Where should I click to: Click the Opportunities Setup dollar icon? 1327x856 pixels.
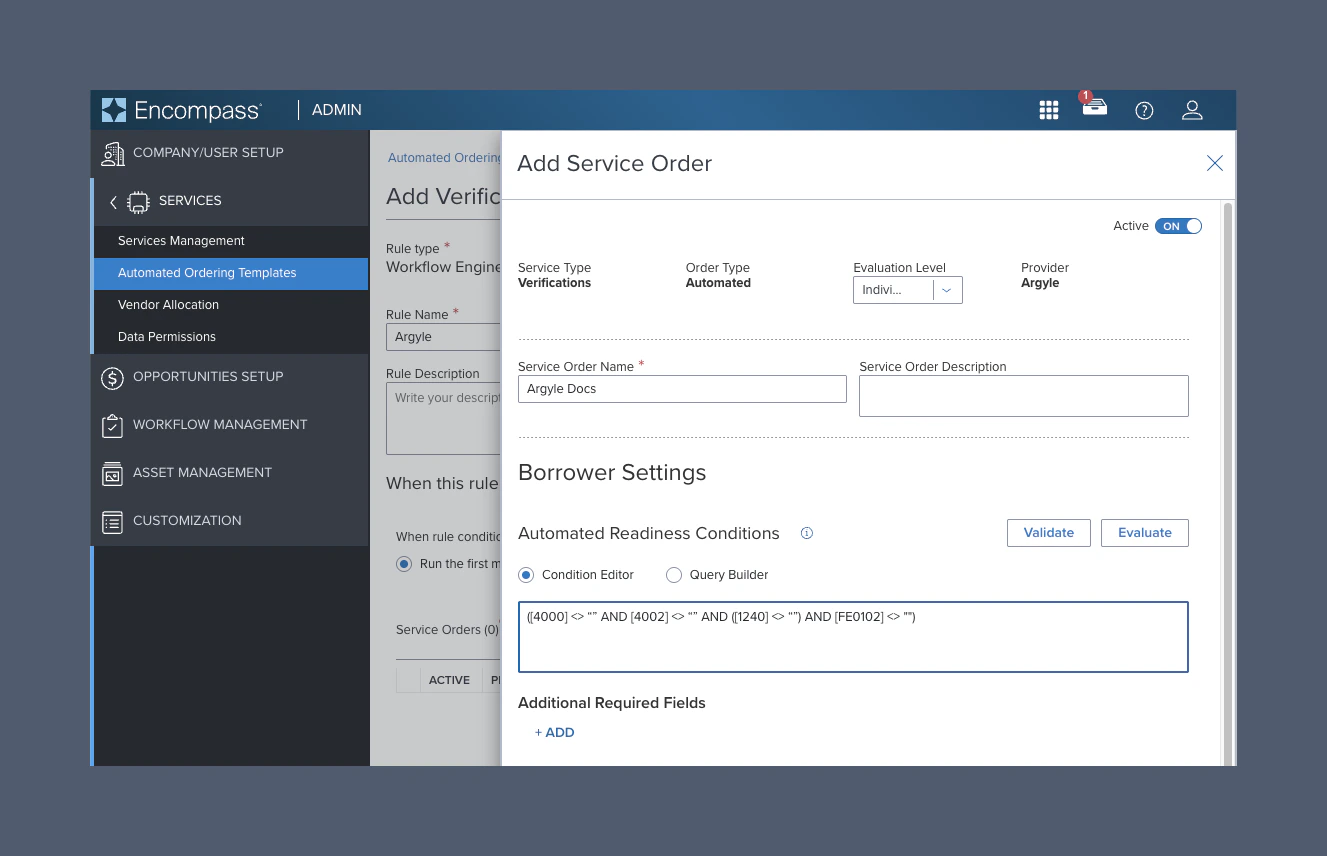[x=112, y=377]
